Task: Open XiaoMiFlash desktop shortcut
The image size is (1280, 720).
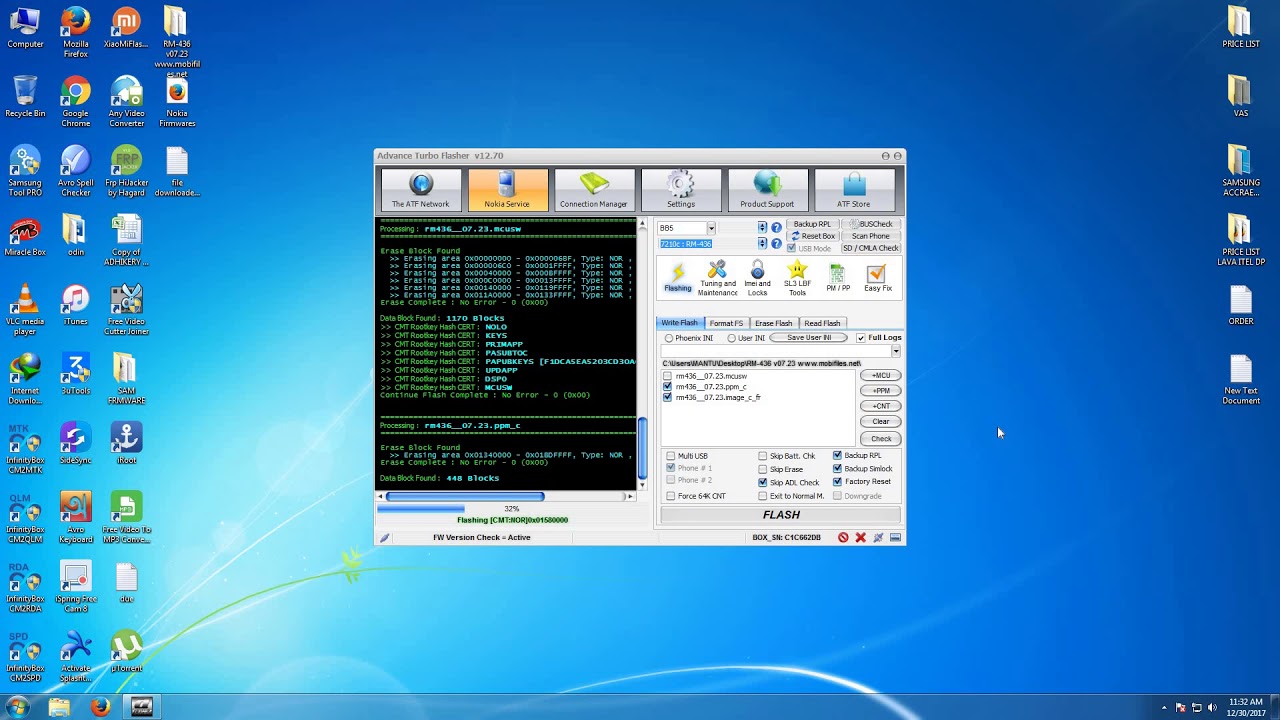Action: click(x=126, y=29)
